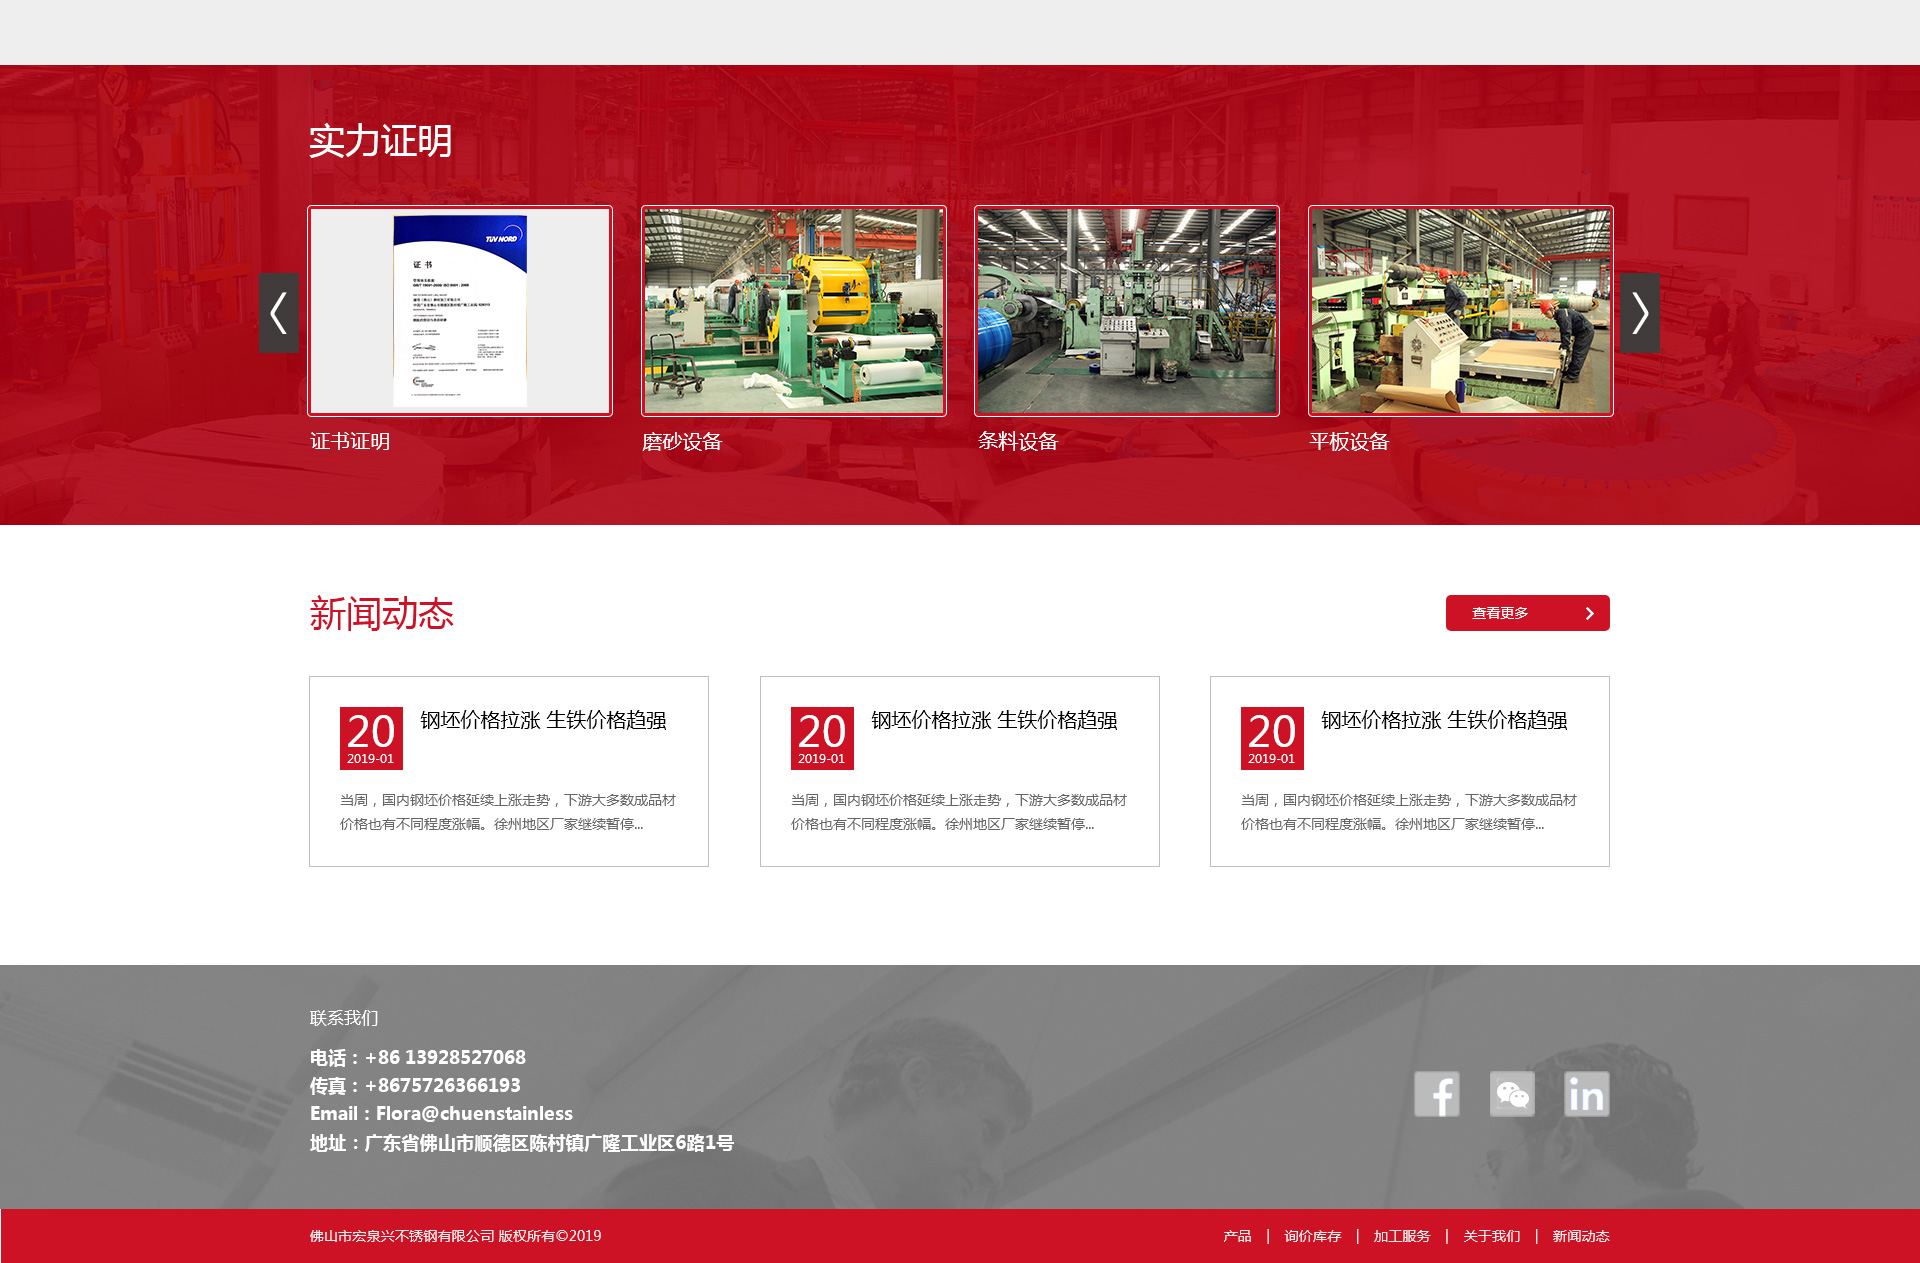This screenshot has height=1263, width=1920.
Task: View the 平板设备 equipment photo
Action: [1460, 311]
